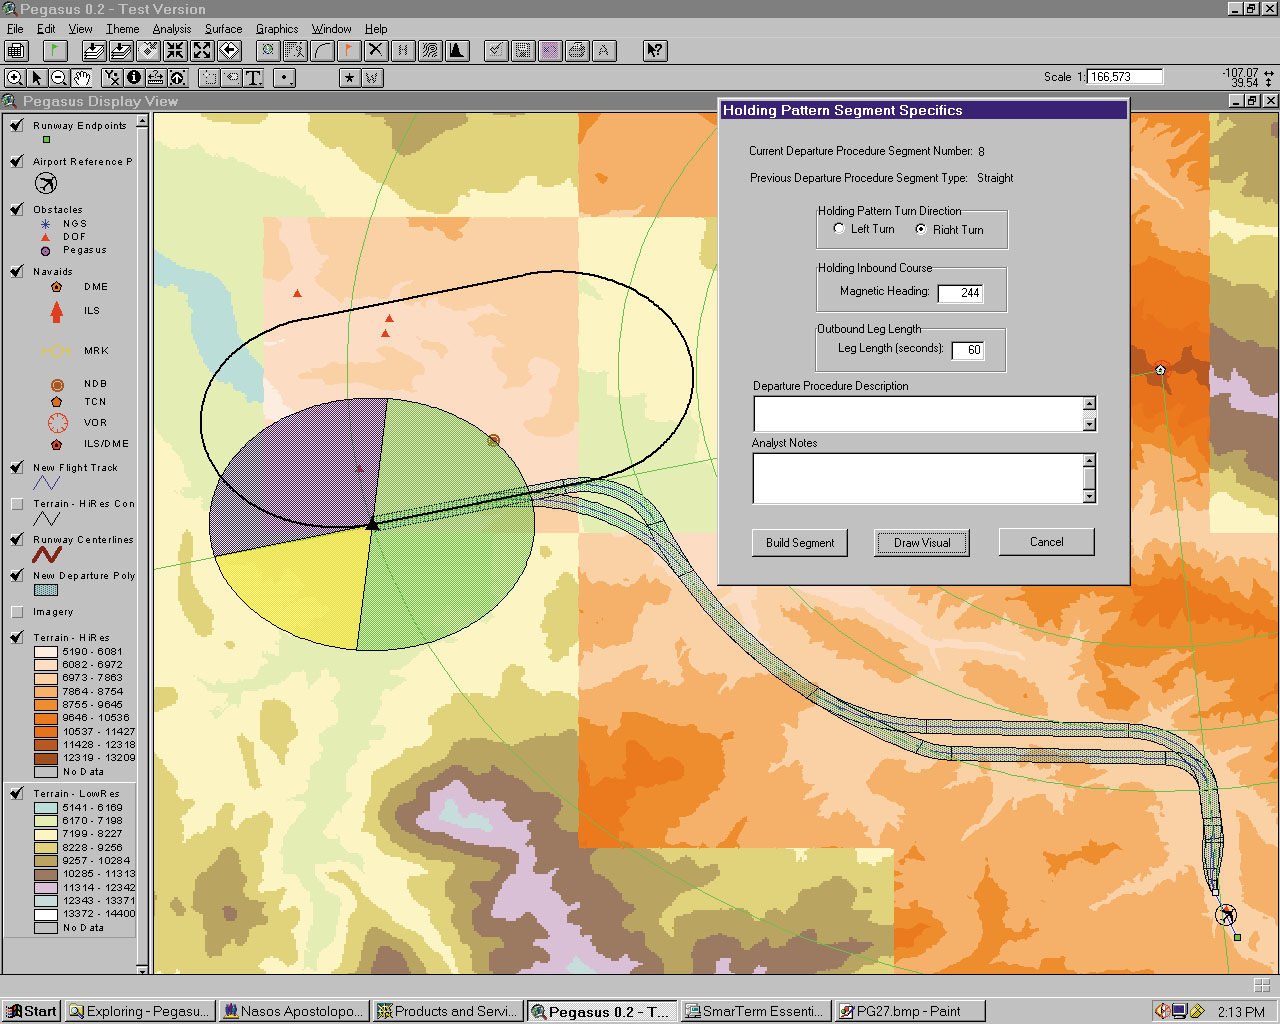1280x1024 pixels.
Task: Click the H holding pattern icon
Action: click(x=403, y=50)
